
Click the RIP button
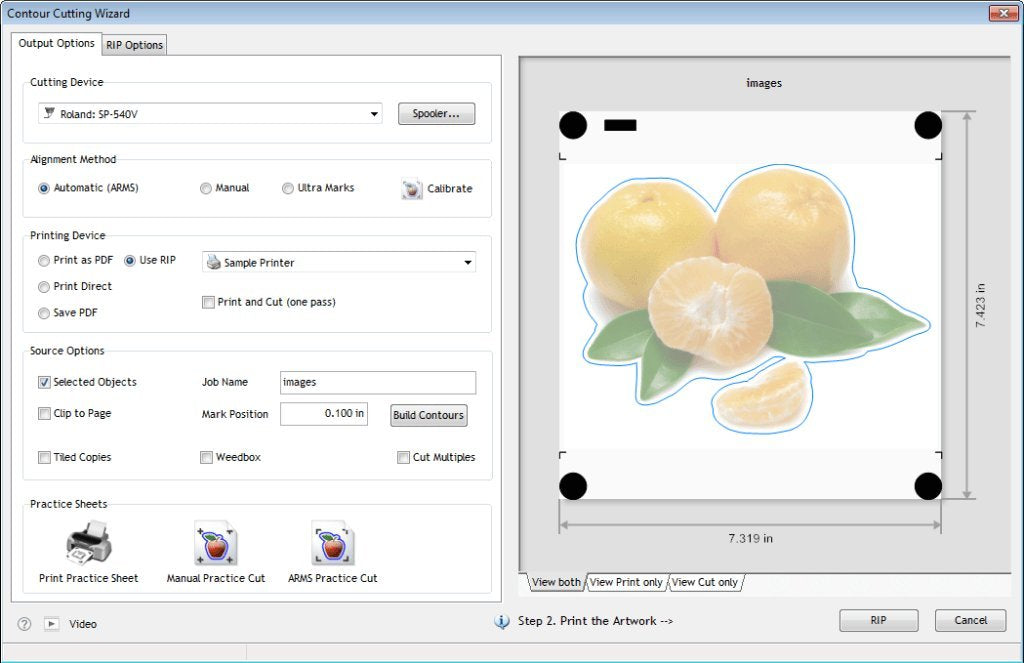click(878, 620)
